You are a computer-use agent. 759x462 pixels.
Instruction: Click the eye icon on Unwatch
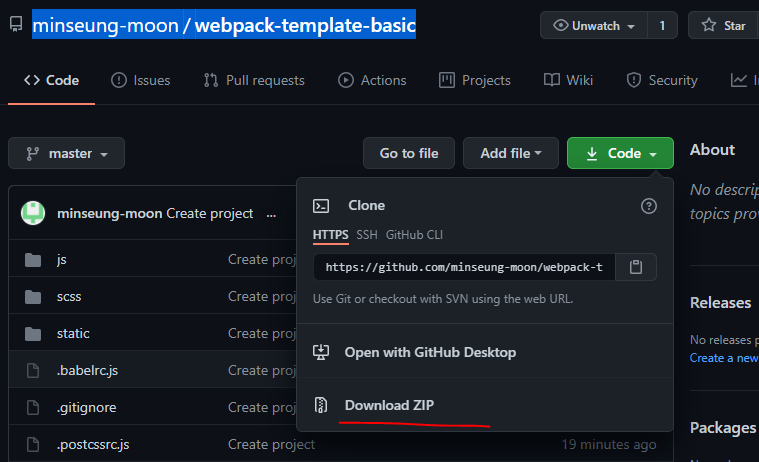point(561,25)
